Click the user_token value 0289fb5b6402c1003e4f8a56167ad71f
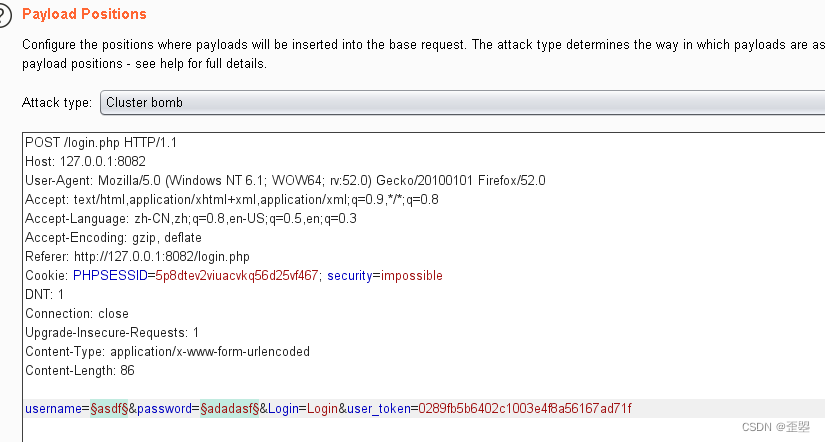Viewport: 825px width, 442px height. click(x=525, y=408)
